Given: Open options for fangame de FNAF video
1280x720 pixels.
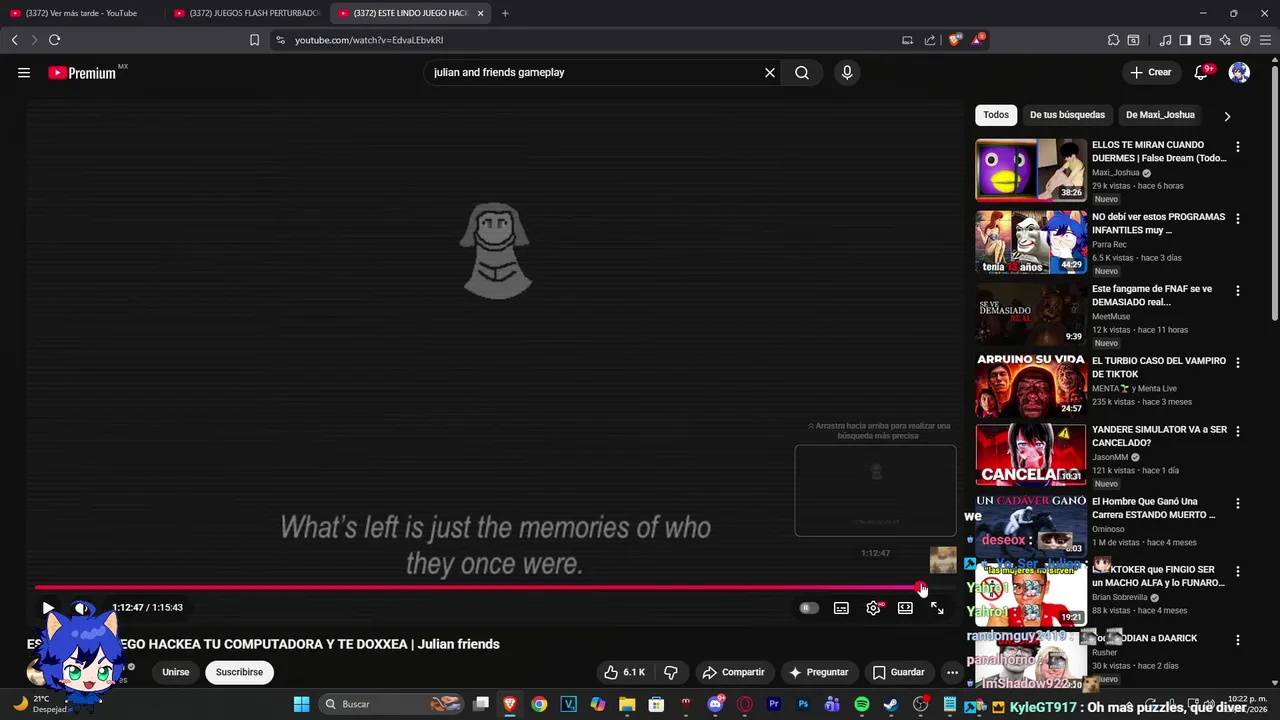Looking at the screenshot, I should [x=1238, y=291].
